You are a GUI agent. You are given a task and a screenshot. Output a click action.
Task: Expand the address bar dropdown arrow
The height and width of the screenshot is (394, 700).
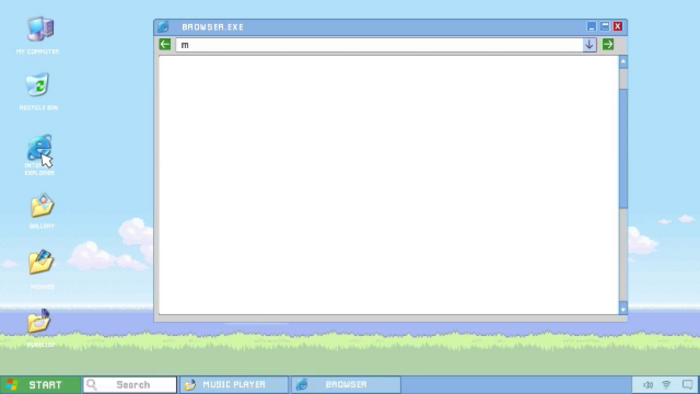coord(589,45)
